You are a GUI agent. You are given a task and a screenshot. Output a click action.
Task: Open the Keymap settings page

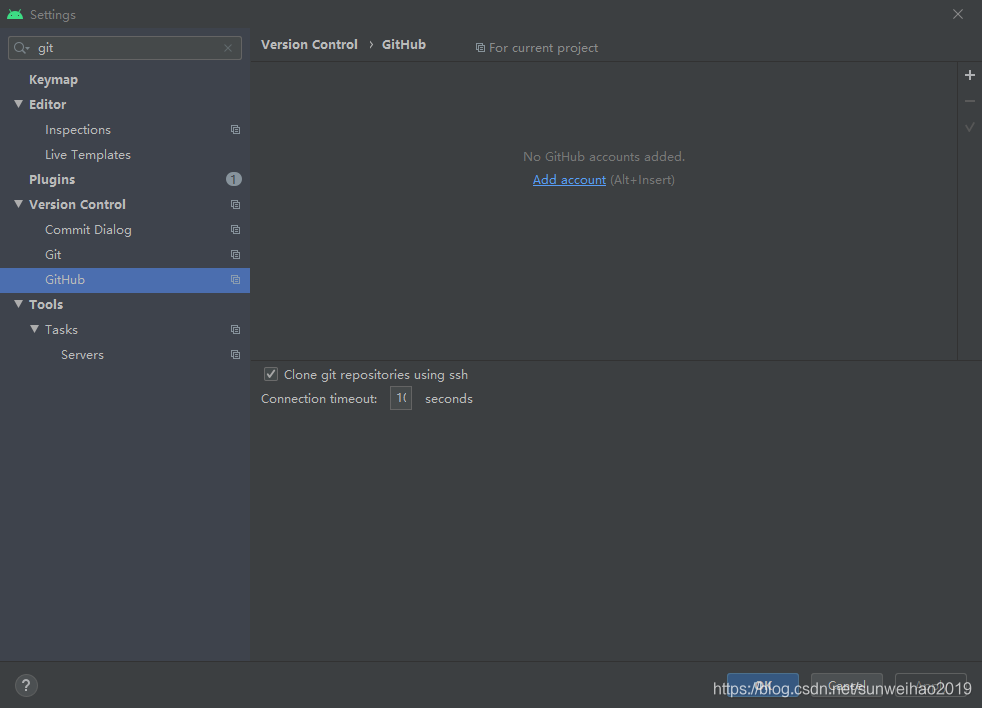pyautogui.click(x=53, y=80)
